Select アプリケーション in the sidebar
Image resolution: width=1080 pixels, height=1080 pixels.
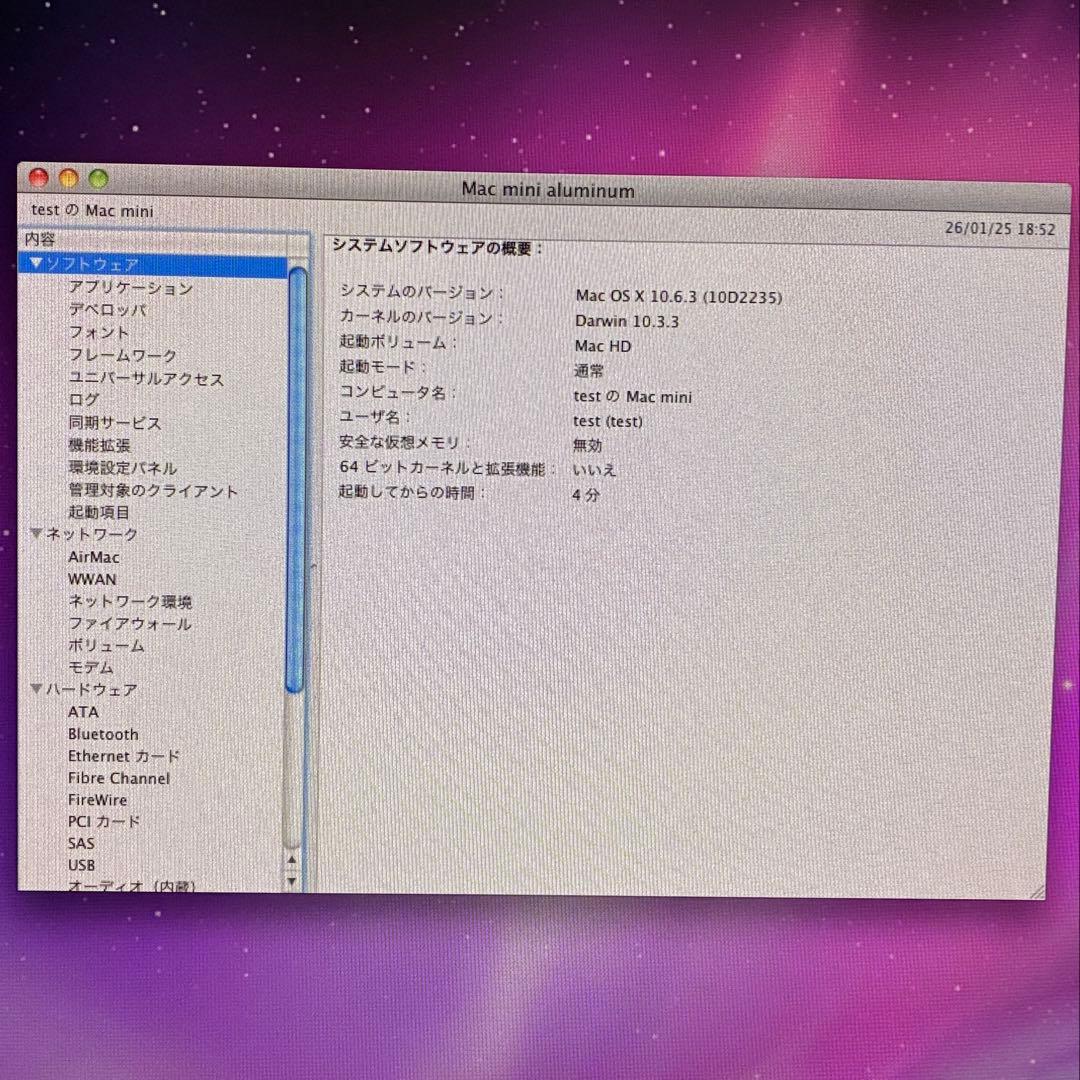(130, 288)
